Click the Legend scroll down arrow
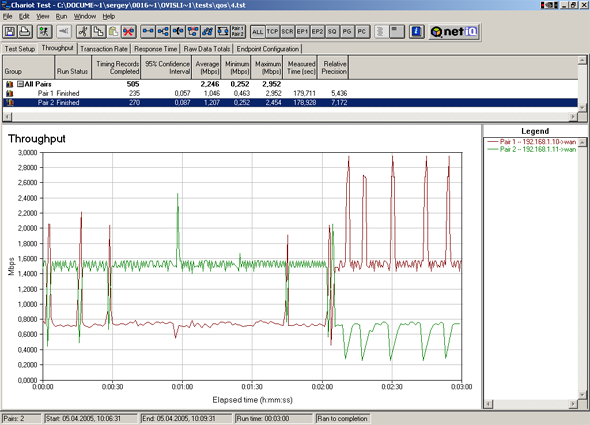This screenshot has width=590, height=425. point(582,395)
